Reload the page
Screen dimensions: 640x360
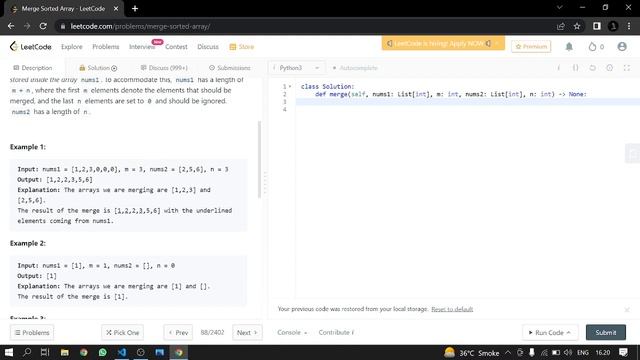(43, 26)
